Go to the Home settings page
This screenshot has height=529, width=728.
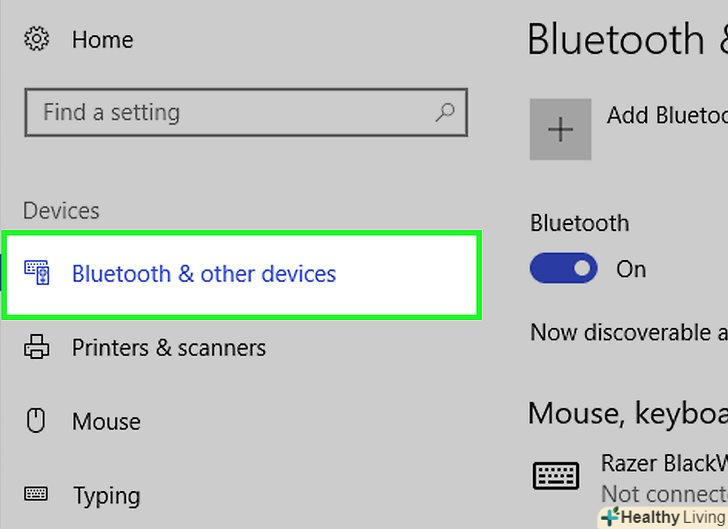(x=102, y=40)
